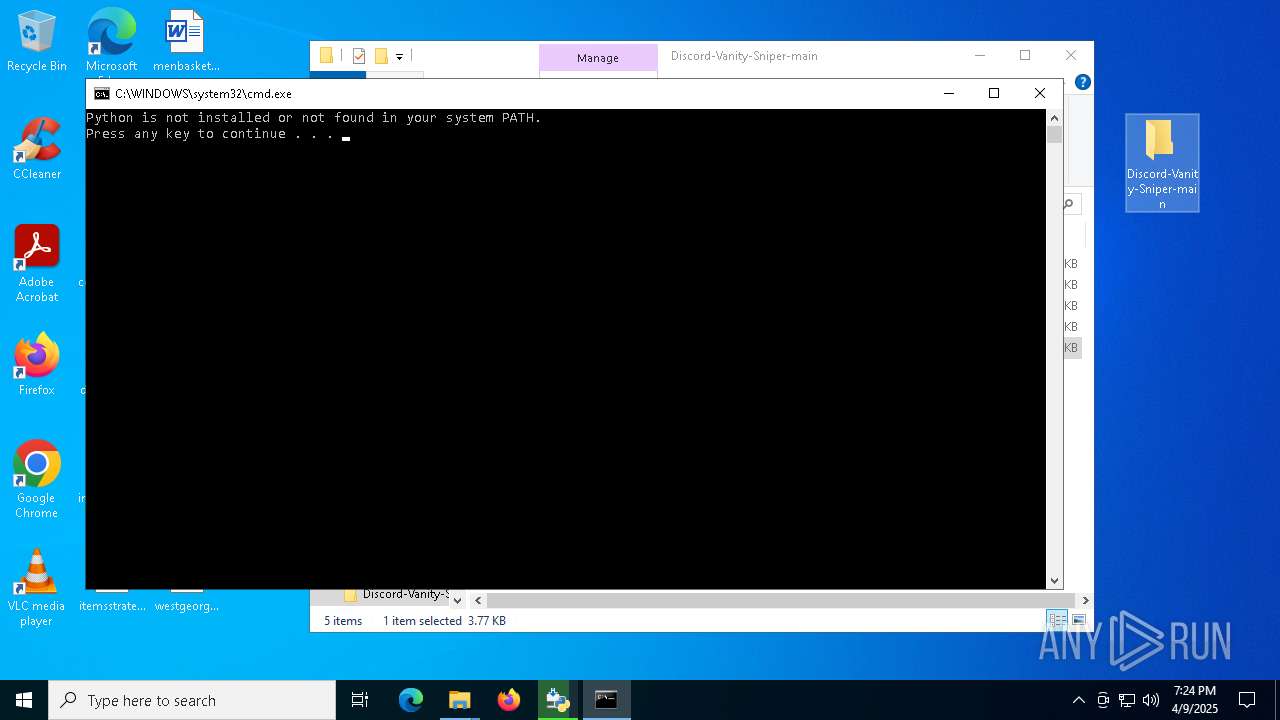Image resolution: width=1280 pixels, height=720 pixels.
Task: Open the network tray icon
Action: (1127, 700)
